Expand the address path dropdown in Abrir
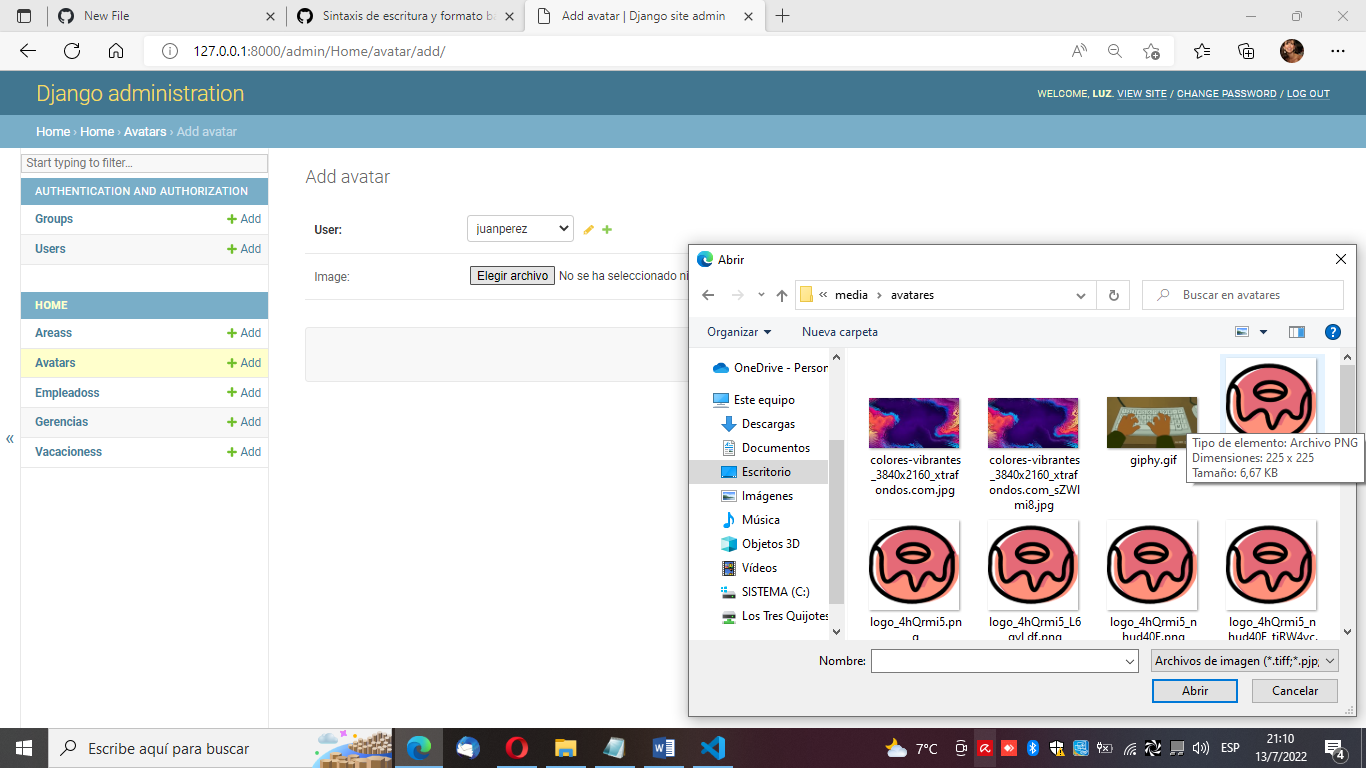Screen dimensions: 1366x768 pos(1080,295)
